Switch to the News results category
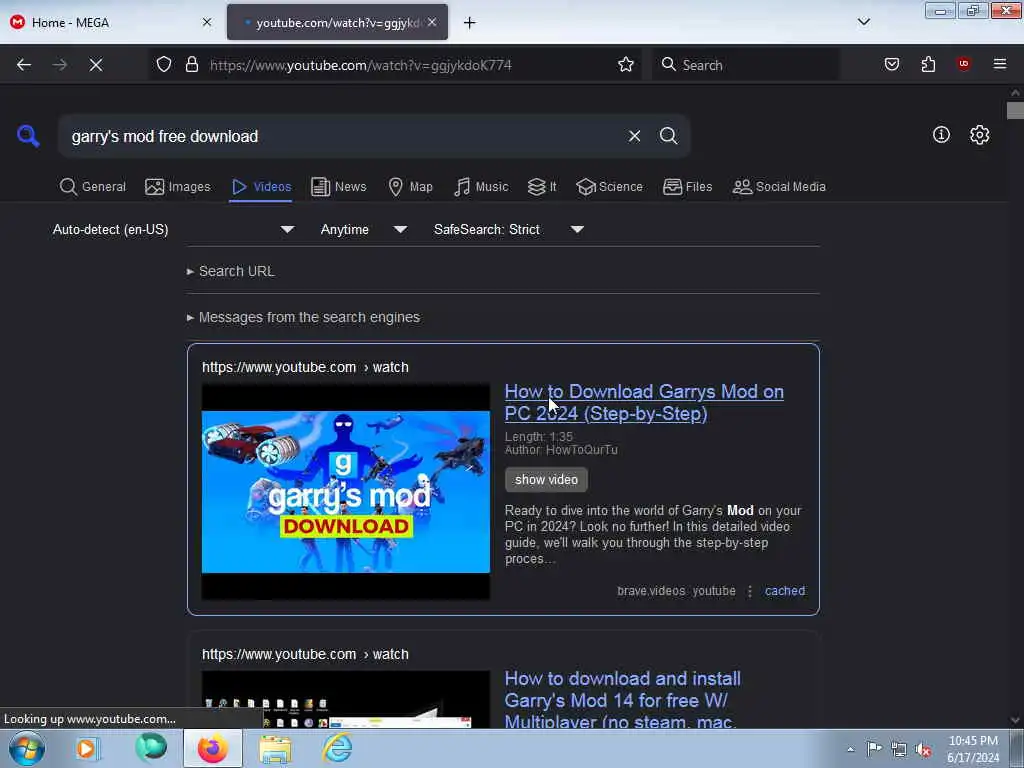 click(338, 187)
